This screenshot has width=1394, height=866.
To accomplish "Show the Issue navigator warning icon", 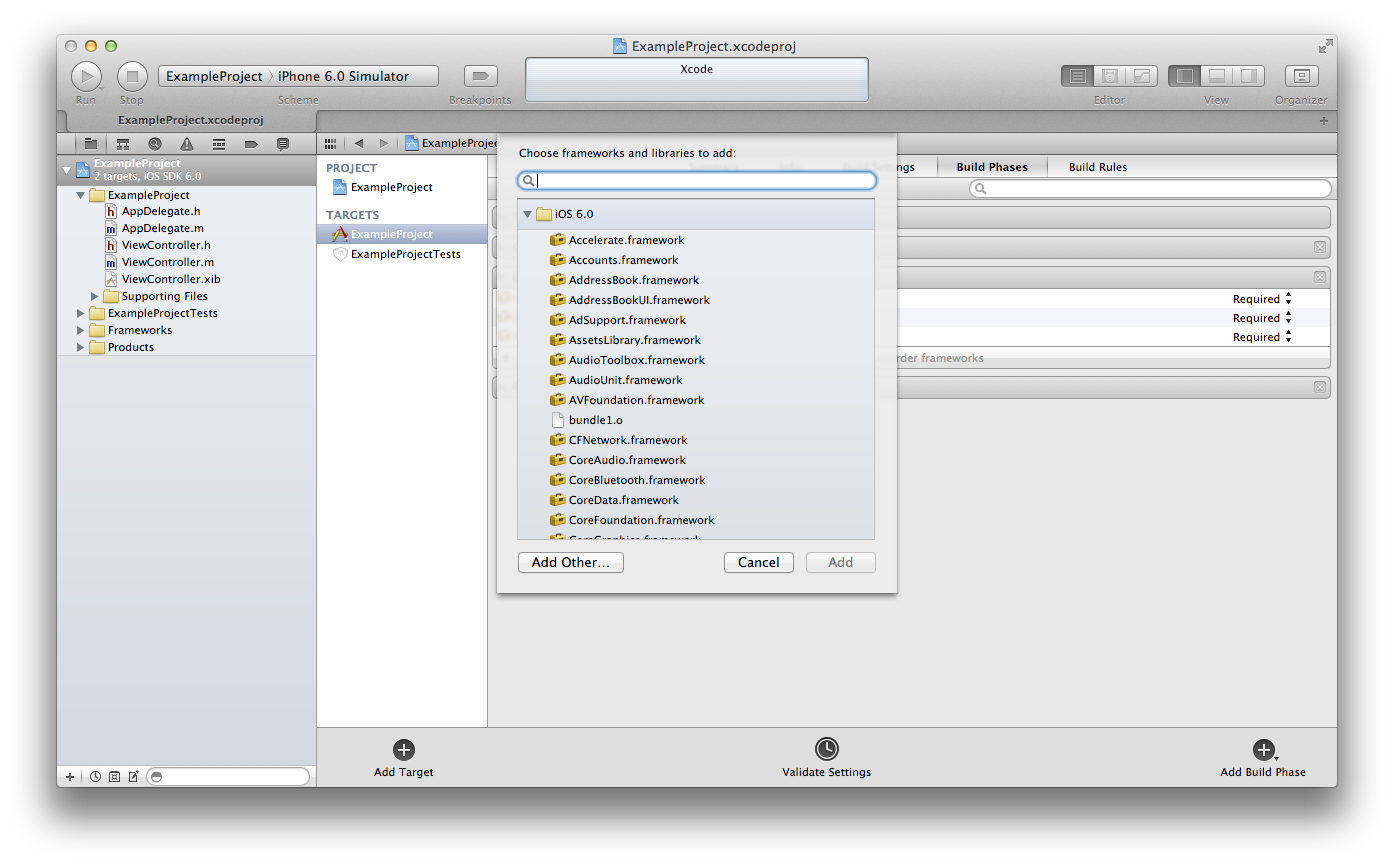I will pos(187,144).
